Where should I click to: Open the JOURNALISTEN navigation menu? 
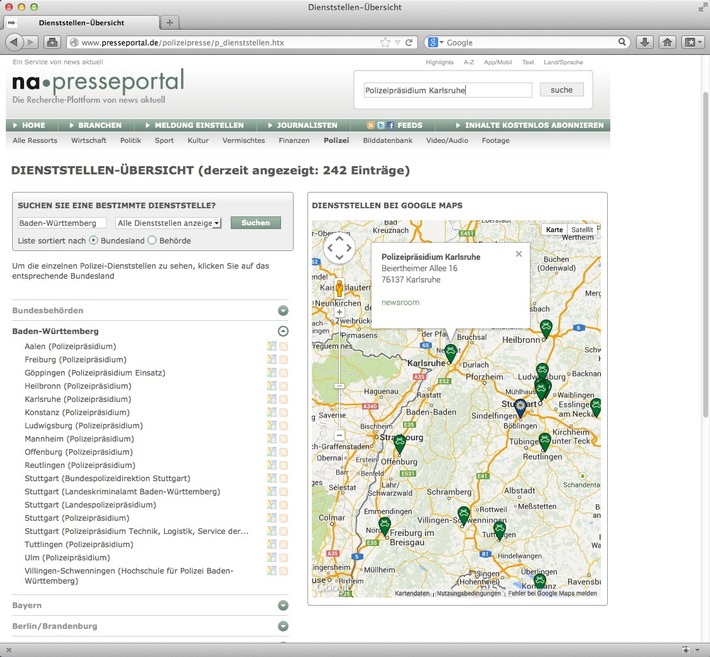[x=306, y=125]
